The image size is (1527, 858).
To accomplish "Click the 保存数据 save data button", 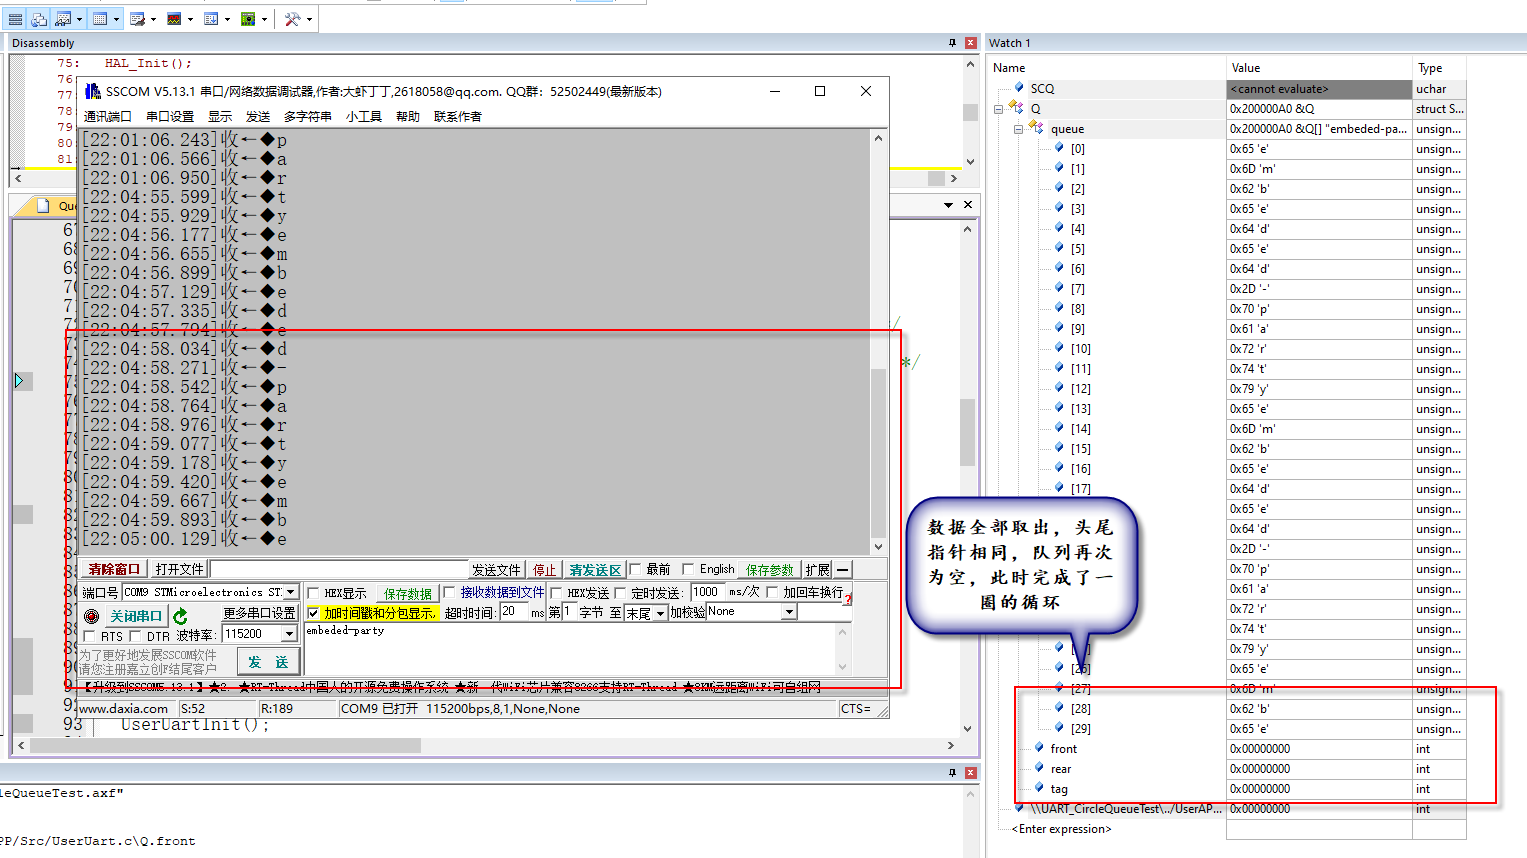I will point(408,593).
